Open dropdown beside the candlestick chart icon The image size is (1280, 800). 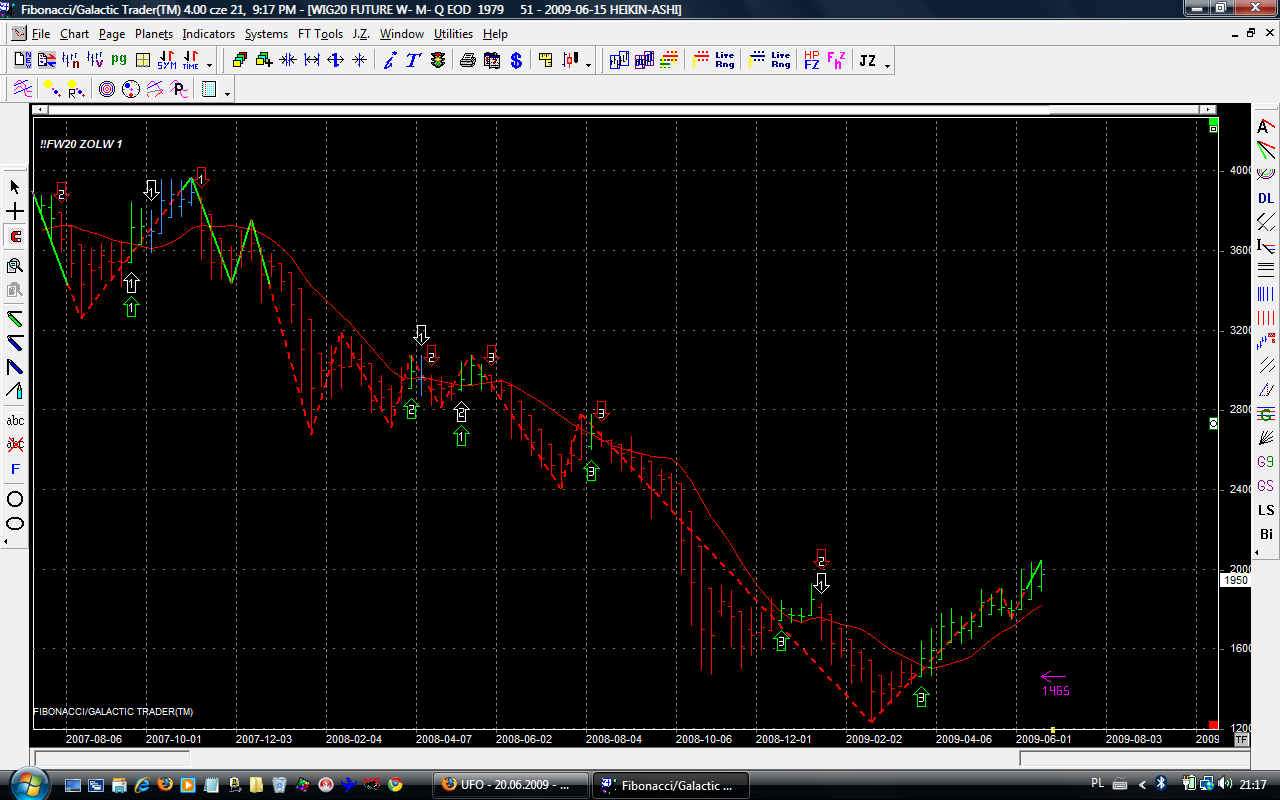tap(588, 65)
